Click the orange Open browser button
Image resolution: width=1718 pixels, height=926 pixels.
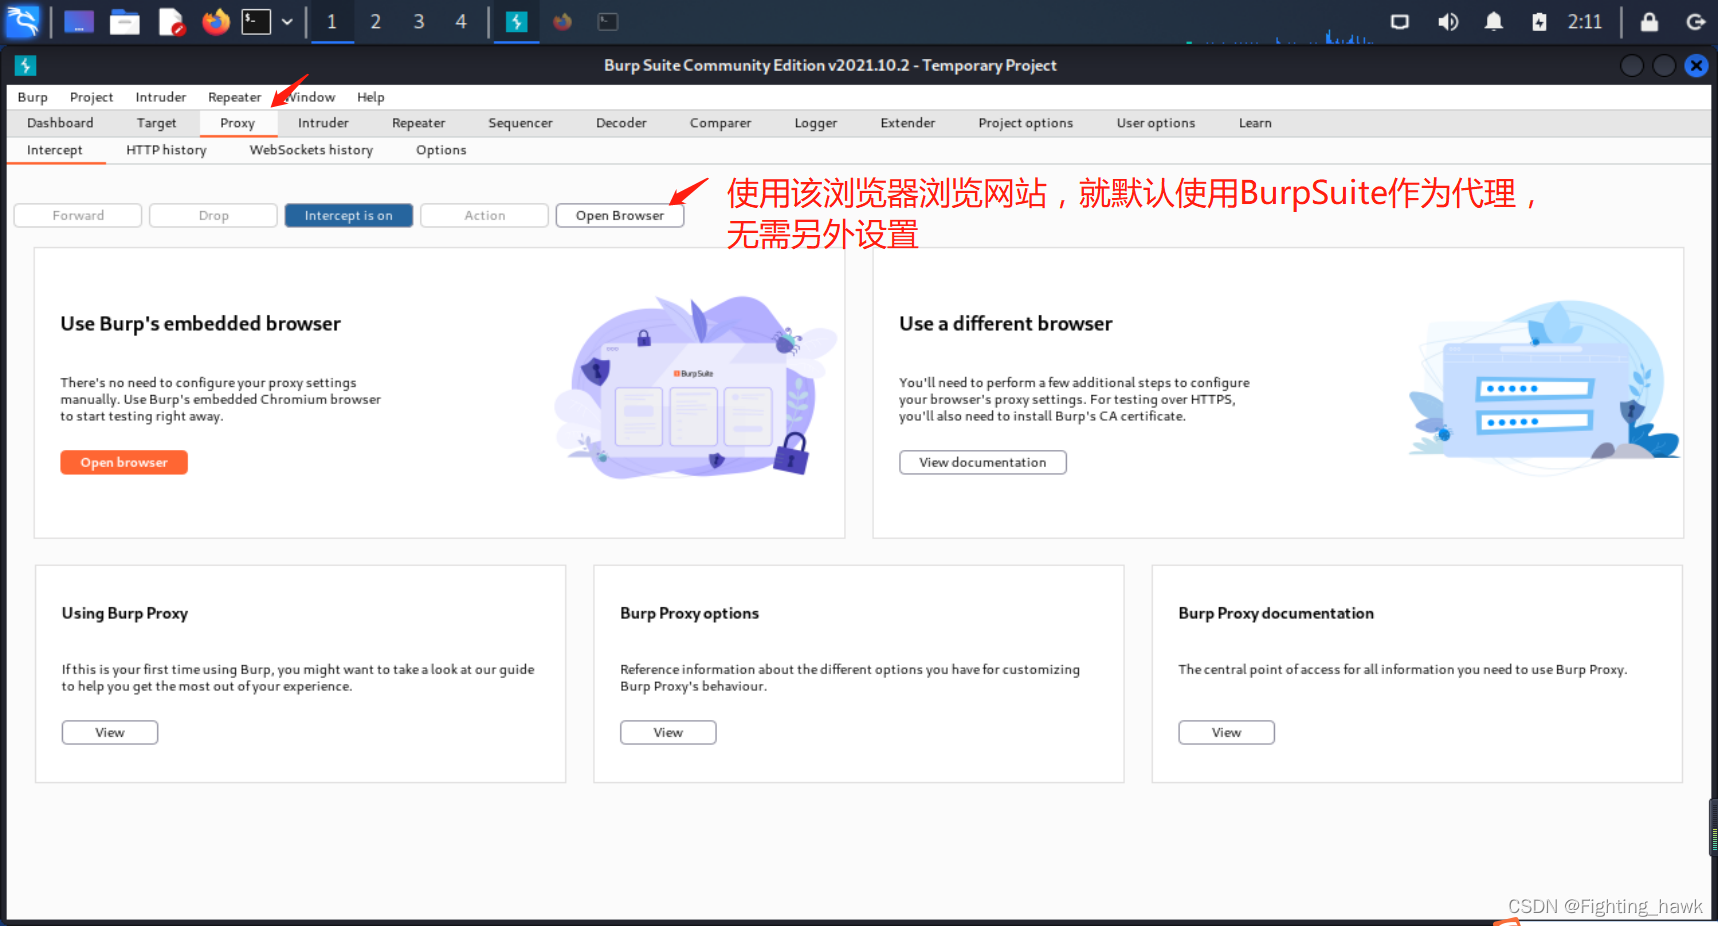tap(124, 463)
